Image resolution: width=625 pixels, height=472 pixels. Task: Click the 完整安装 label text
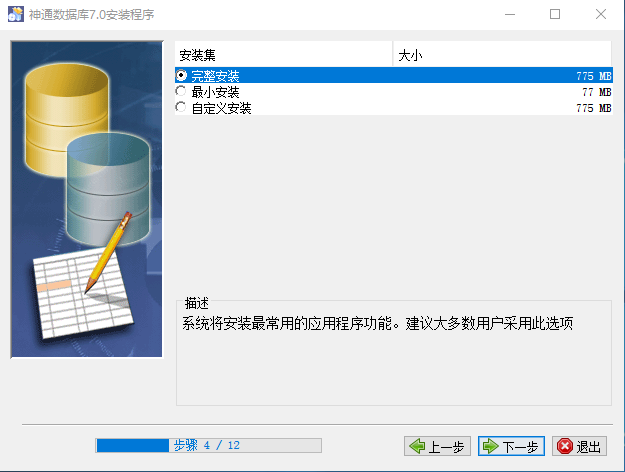pos(215,76)
